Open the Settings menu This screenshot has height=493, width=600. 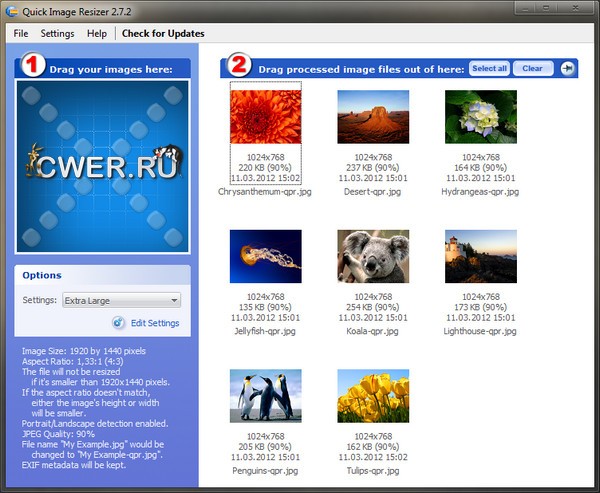coord(57,33)
